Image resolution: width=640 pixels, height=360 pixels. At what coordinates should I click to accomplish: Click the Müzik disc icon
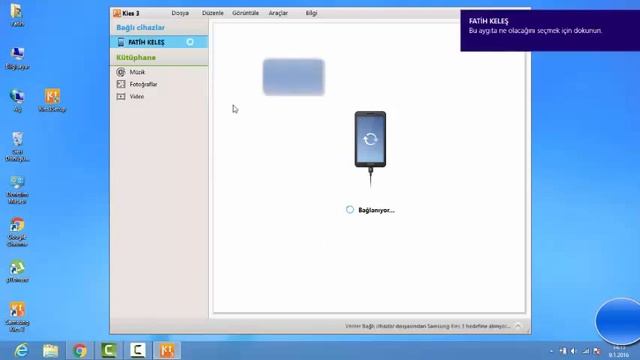[x=121, y=72]
